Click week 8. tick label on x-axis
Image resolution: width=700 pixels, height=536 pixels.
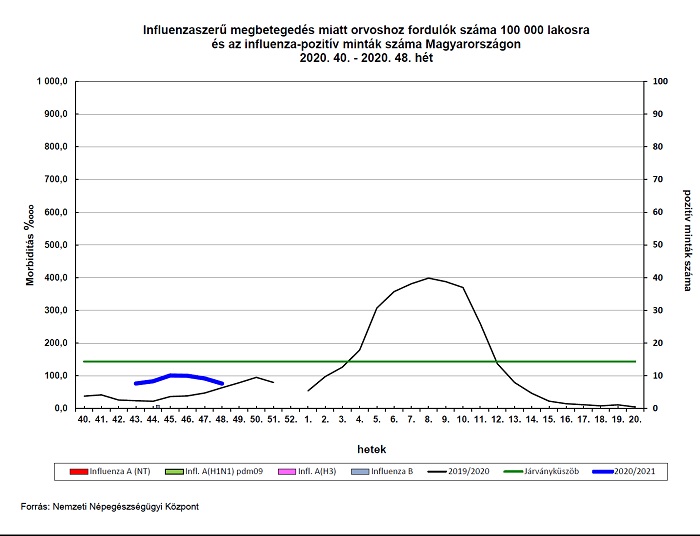pos(428,421)
